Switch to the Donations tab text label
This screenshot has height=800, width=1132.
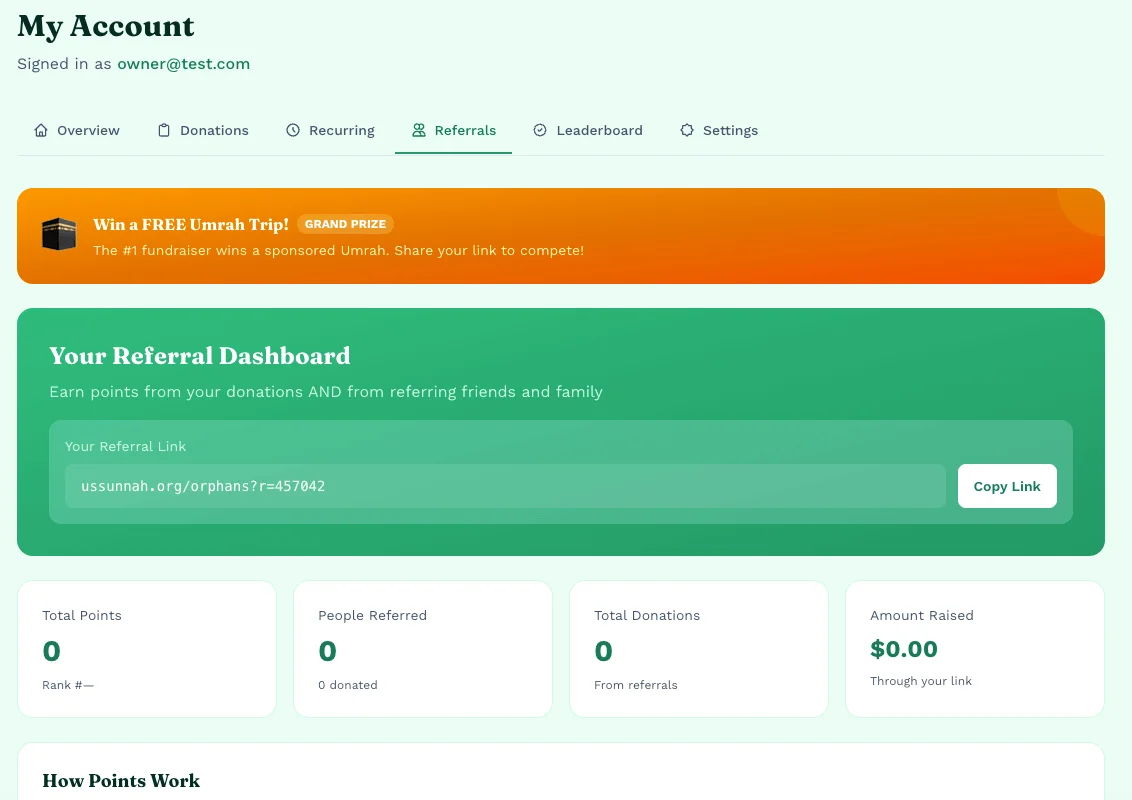[214, 130]
